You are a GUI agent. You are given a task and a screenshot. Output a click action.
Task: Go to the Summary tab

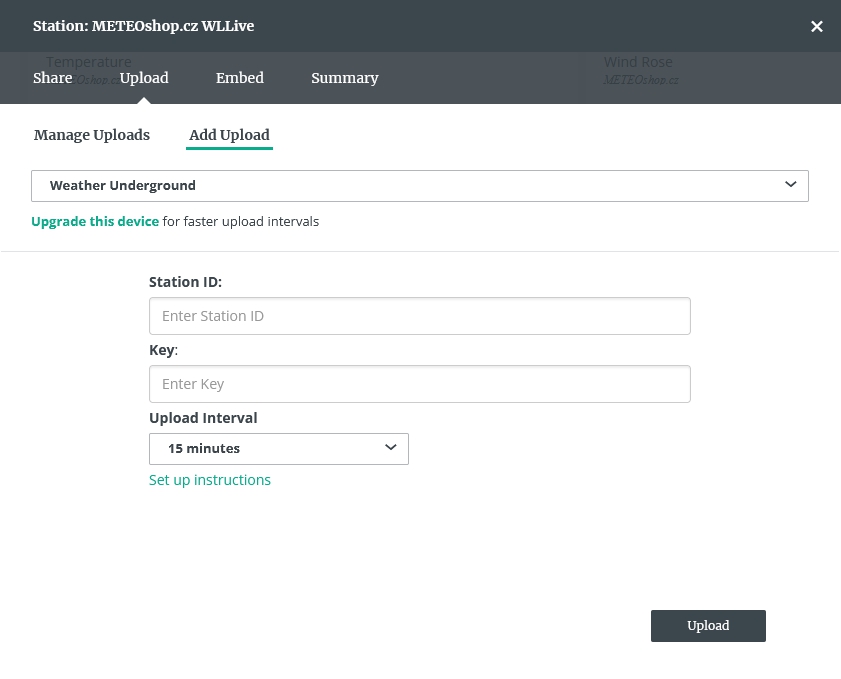[344, 78]
